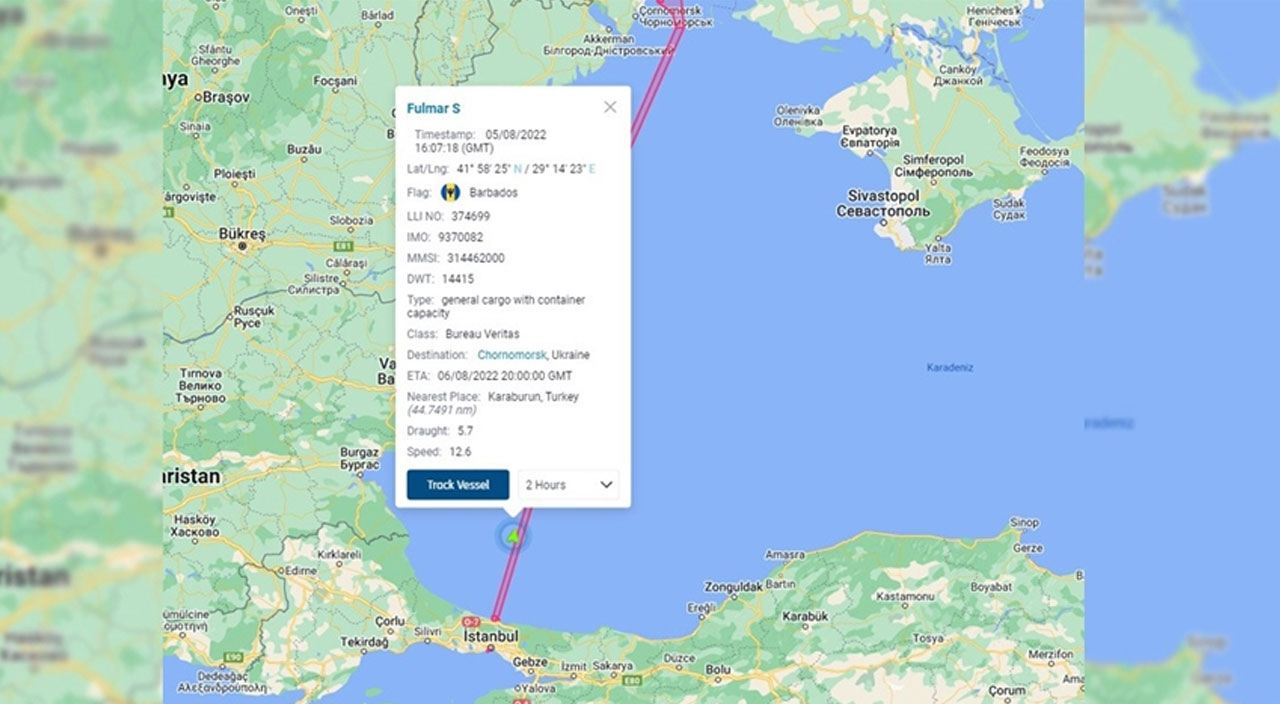
Task: Close the Fulmar S info popup
Action: [610, 107]
